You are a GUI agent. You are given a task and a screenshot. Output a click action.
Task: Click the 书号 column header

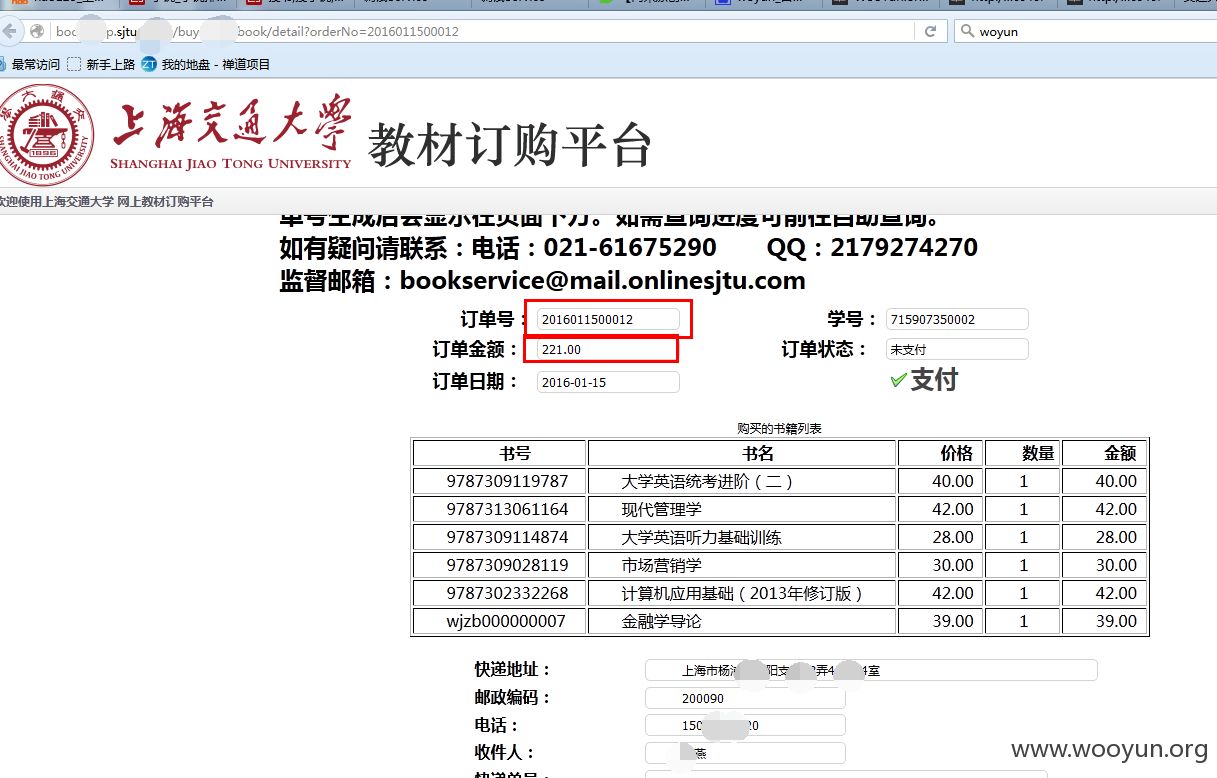(500, 453)
